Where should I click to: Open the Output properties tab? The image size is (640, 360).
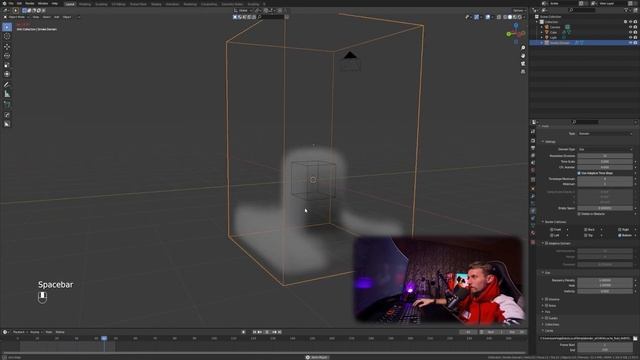(533, 148)
